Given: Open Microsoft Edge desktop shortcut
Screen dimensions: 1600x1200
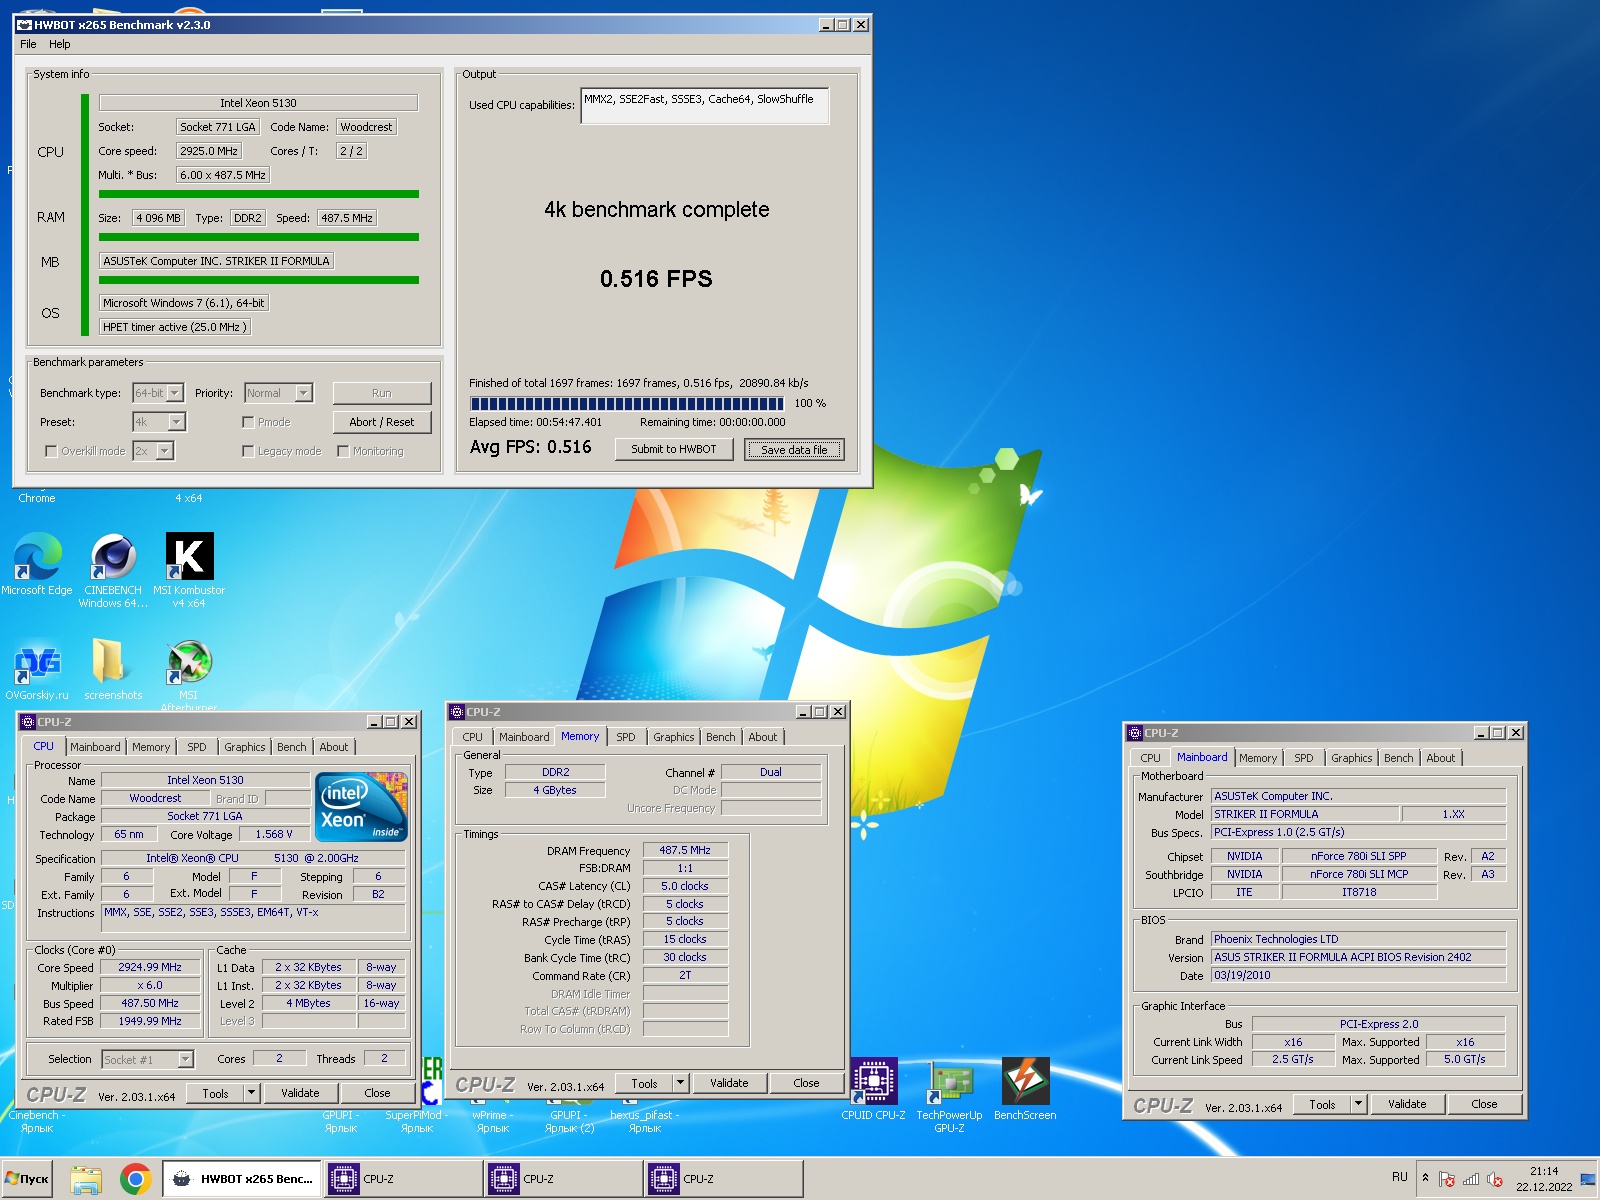Looking at the screenshot, I should pos(37,564).
